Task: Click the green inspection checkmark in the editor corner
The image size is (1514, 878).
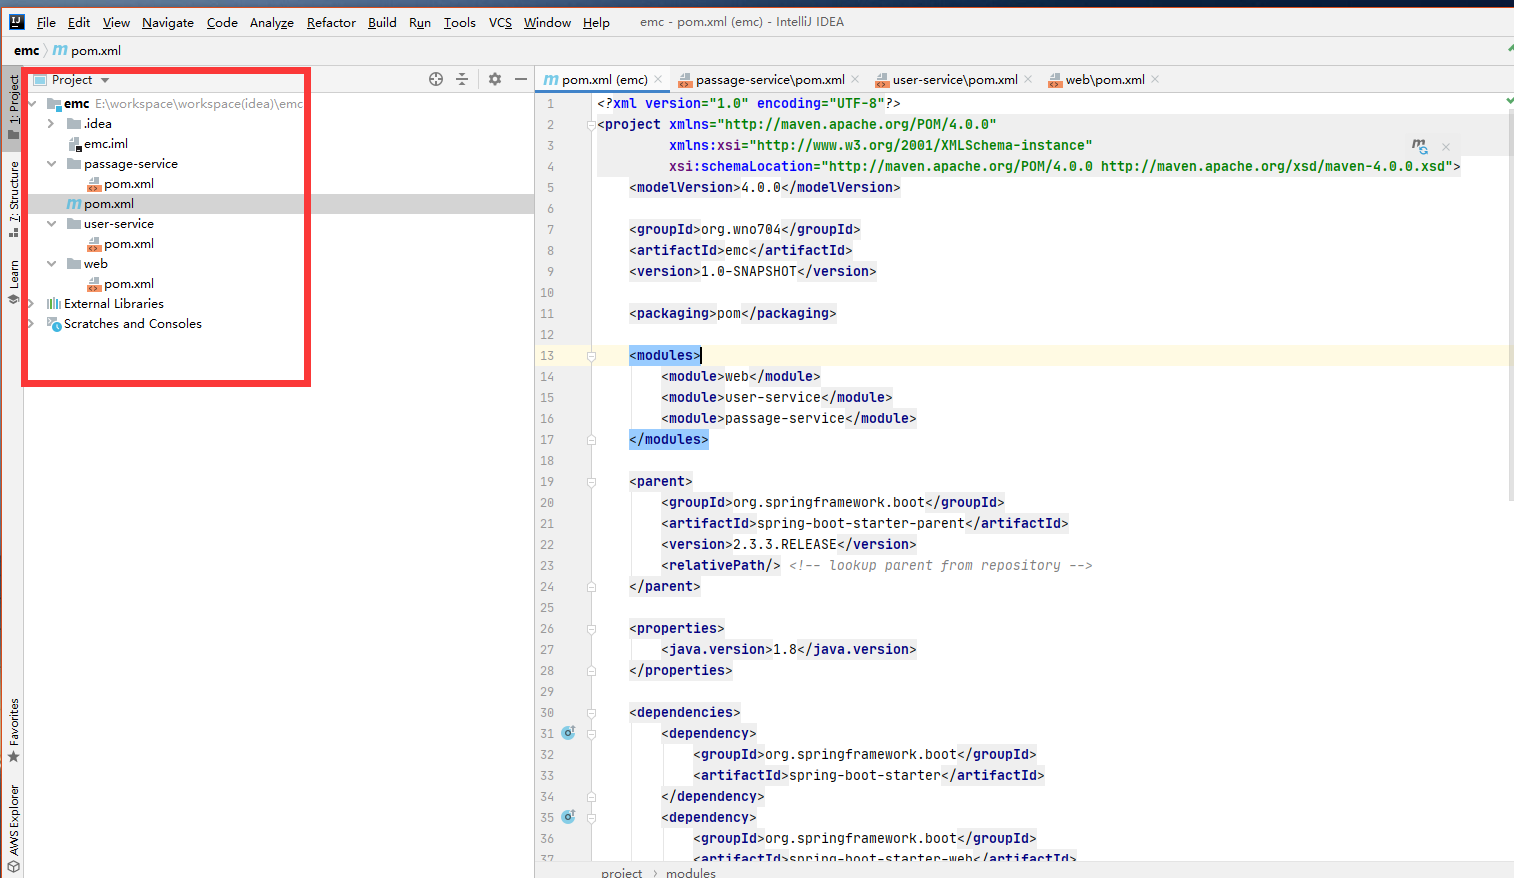Action: 1508,101
